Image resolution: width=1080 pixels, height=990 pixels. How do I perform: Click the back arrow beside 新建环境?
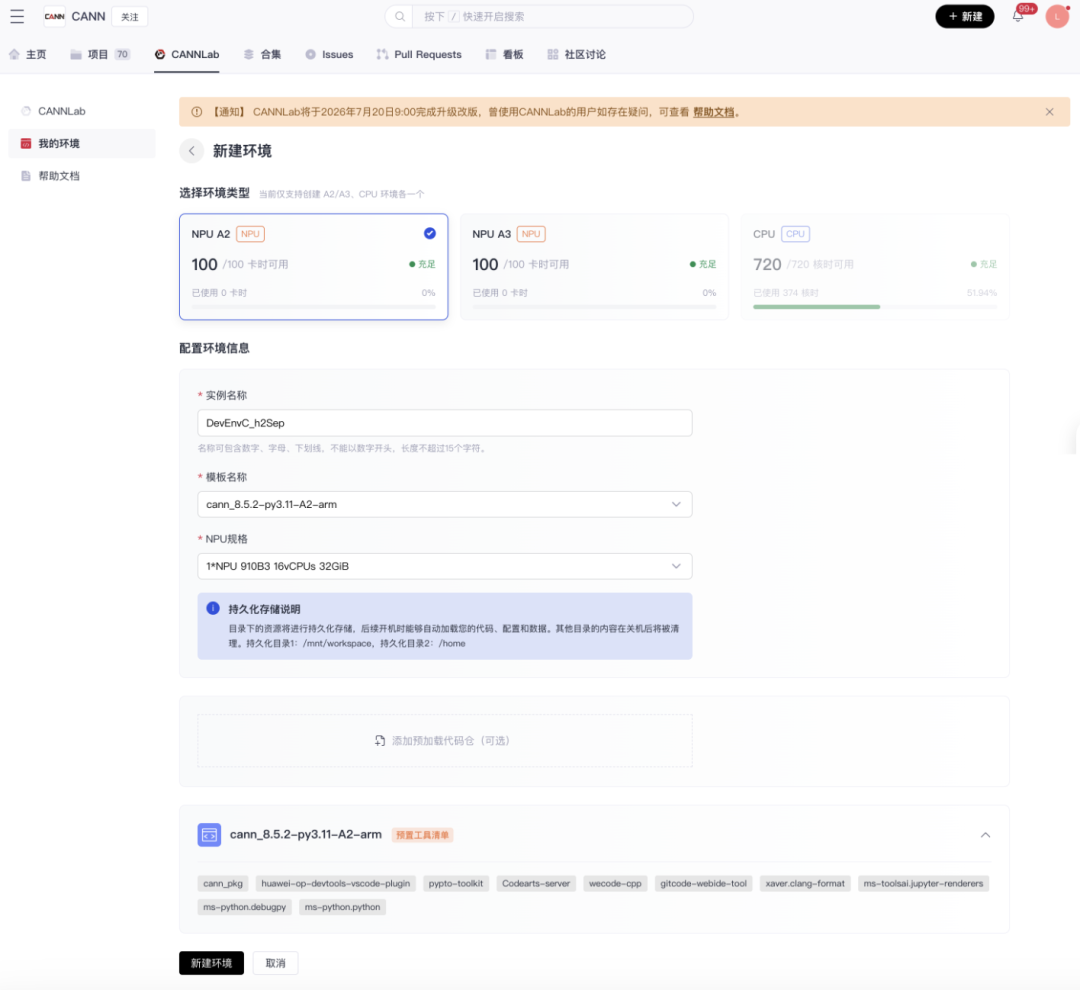click(191, 151)
